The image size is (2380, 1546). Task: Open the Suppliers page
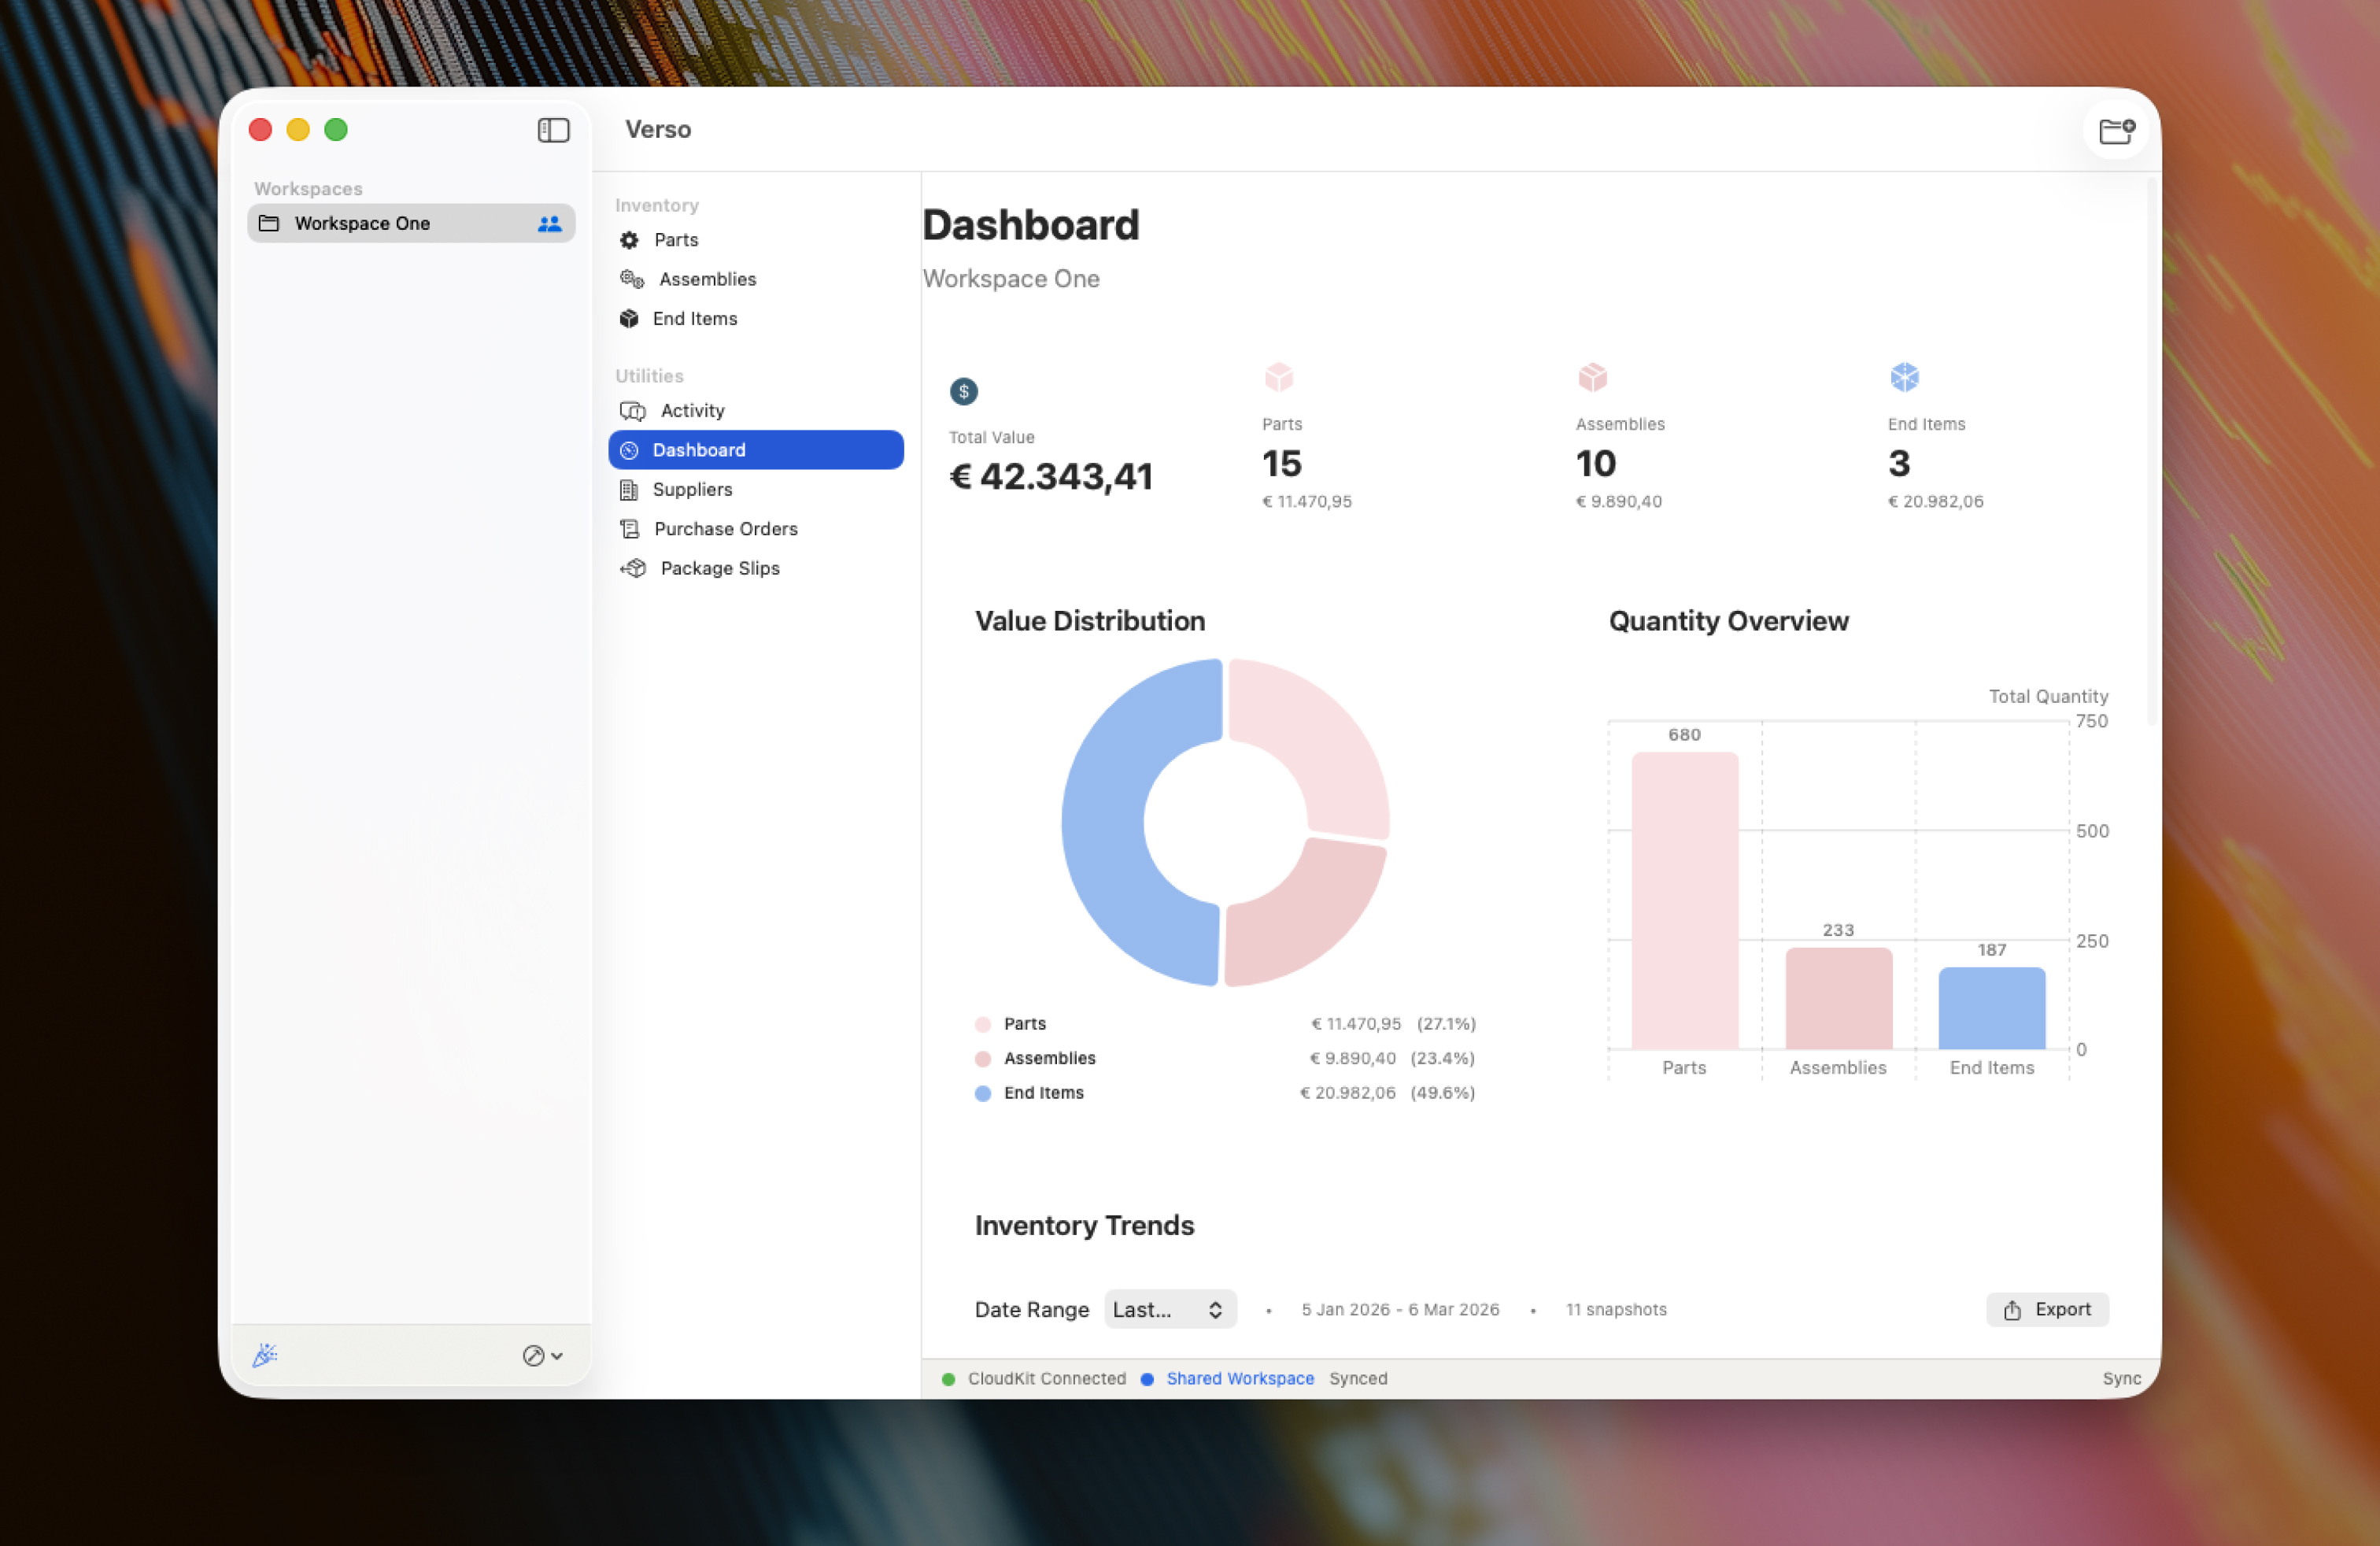click(691, 490)
